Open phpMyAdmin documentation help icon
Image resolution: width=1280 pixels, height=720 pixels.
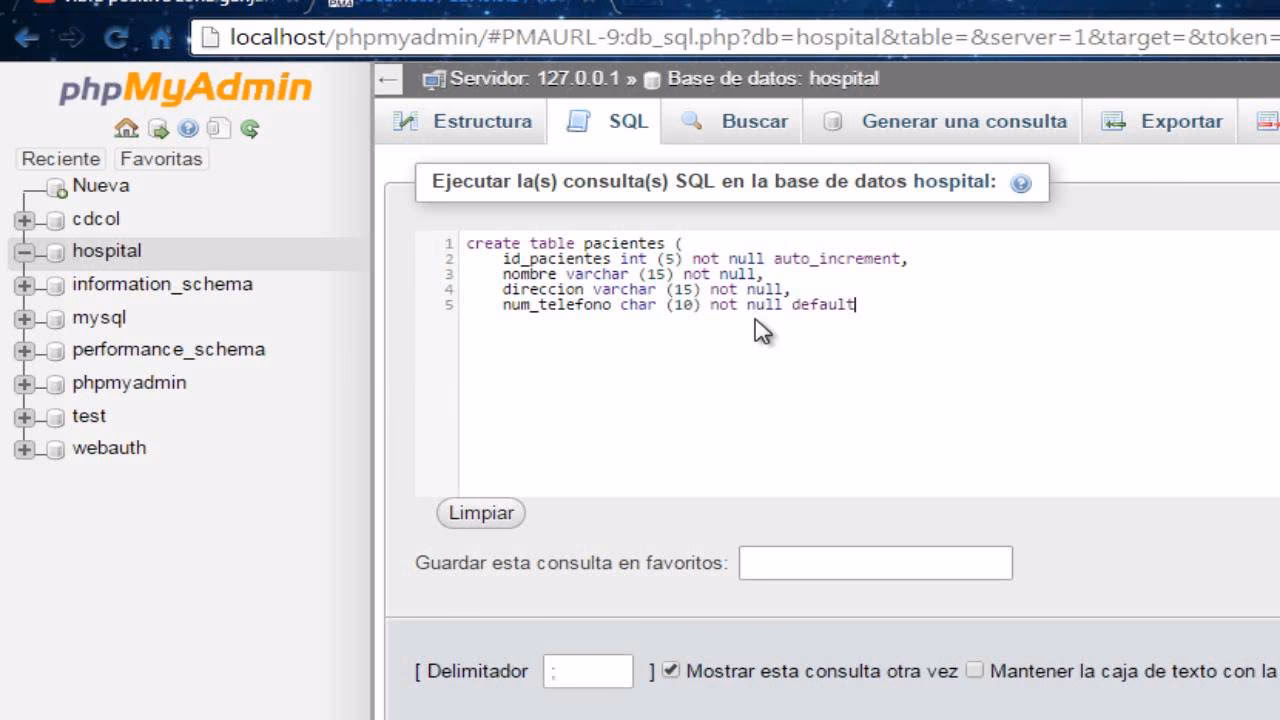pos(188,128)
